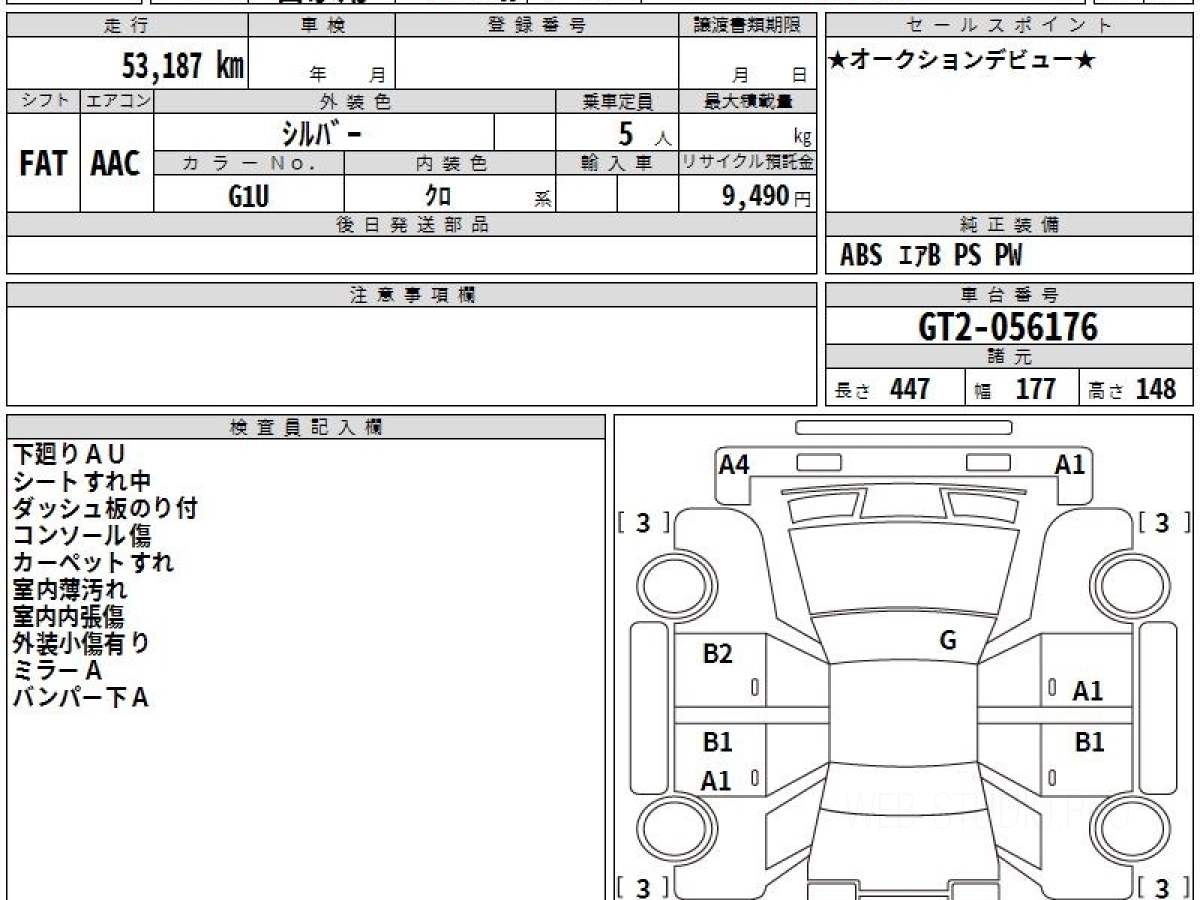Click the width value 177

pyautogui.click(x=1036, y=389)
